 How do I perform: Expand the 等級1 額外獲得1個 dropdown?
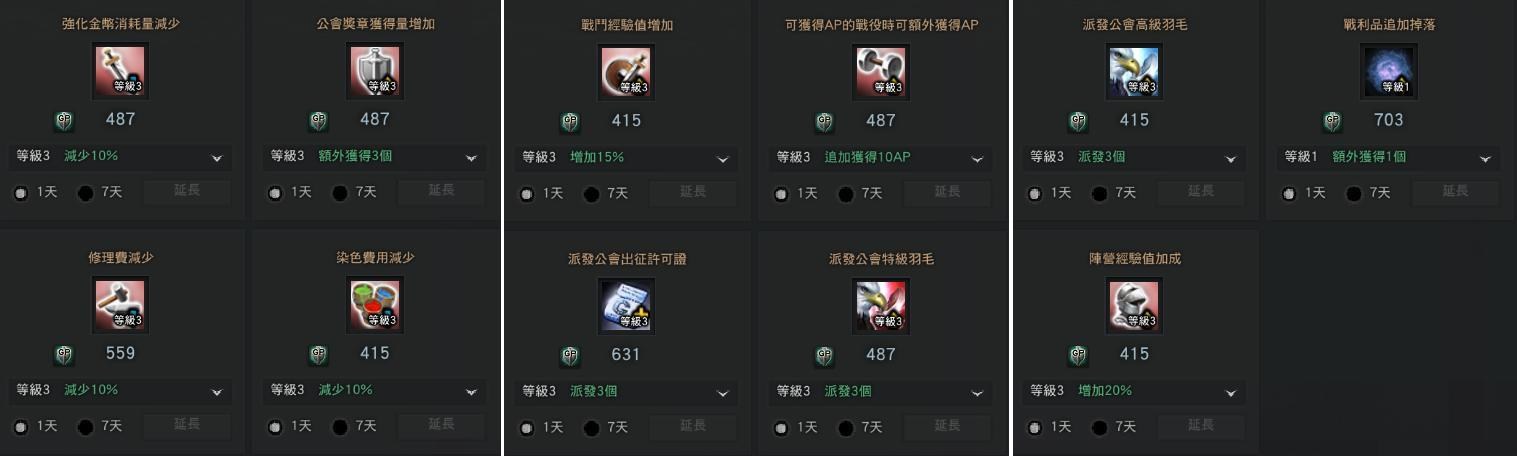click(1388, 158)
